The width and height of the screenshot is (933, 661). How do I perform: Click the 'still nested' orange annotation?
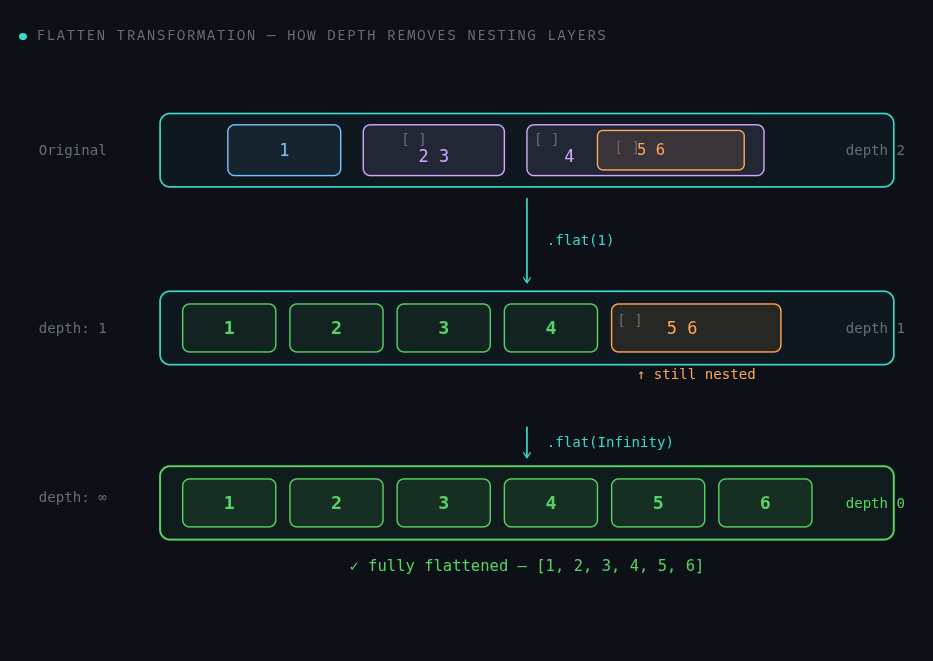[696, 374]
